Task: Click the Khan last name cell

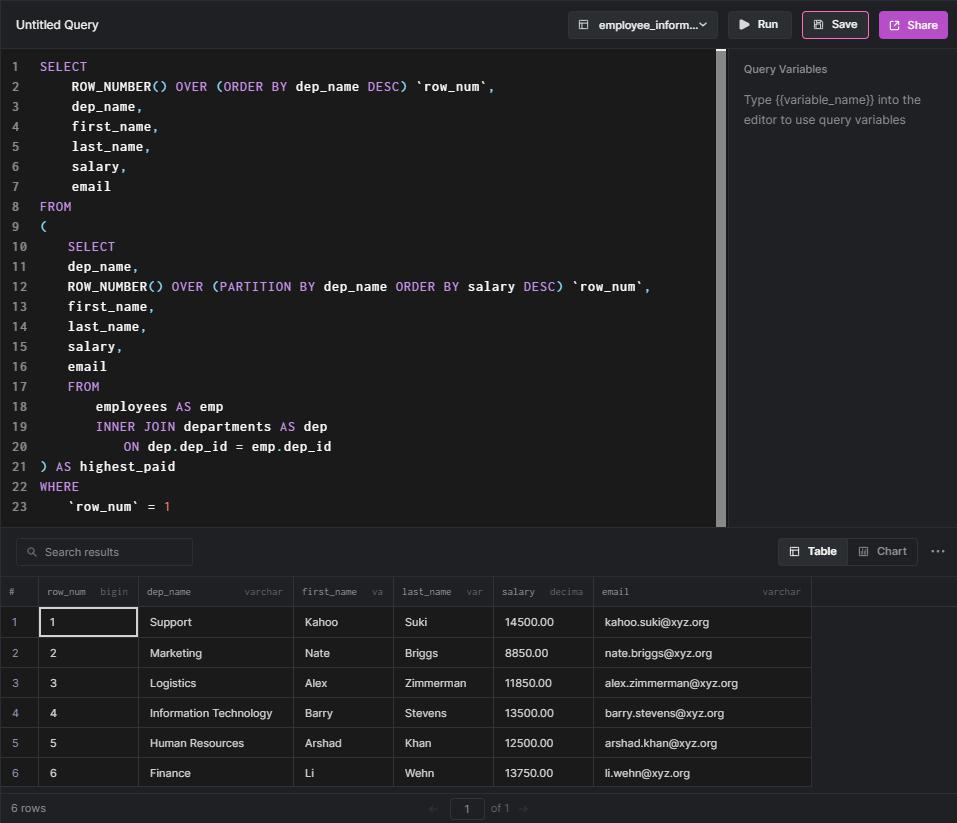Action: pyautogui.click(x=443, y=743)
